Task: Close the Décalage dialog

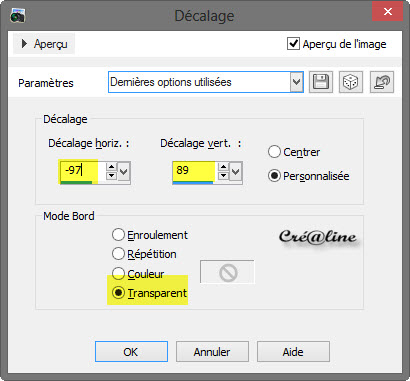Action: pos(388,12)
